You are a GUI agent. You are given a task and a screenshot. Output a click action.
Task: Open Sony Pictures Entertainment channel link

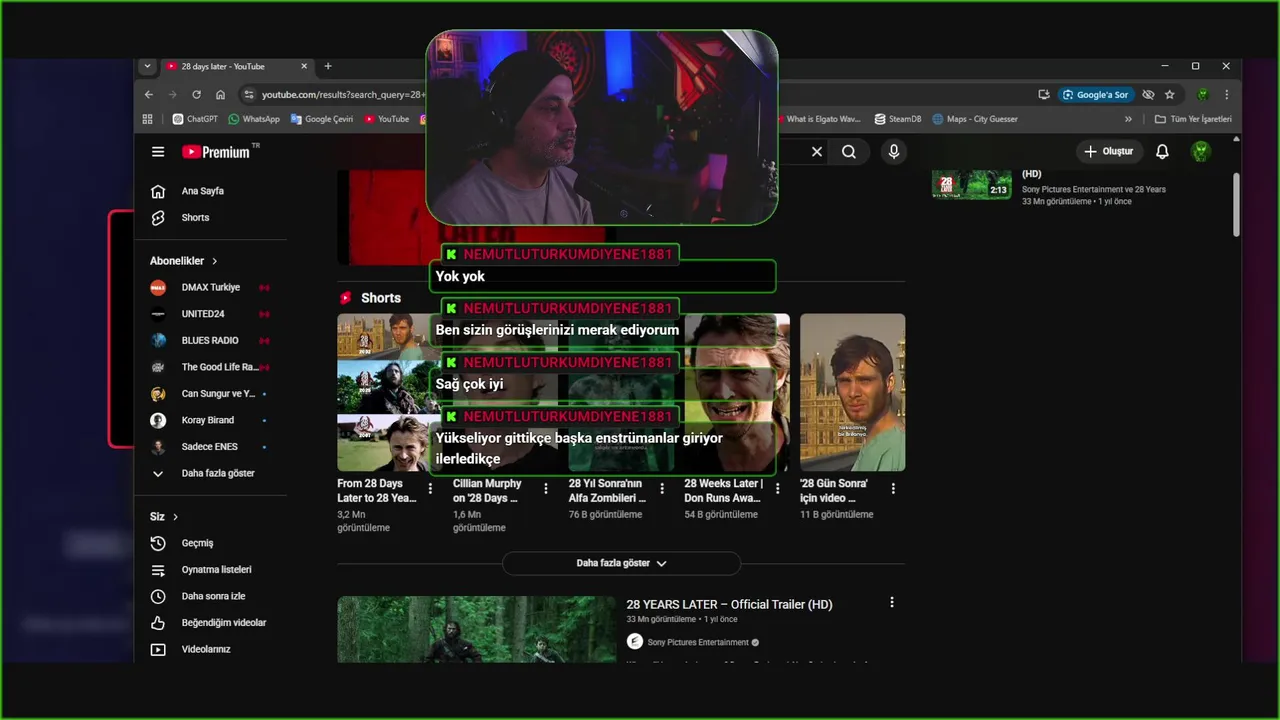(698, 642)
